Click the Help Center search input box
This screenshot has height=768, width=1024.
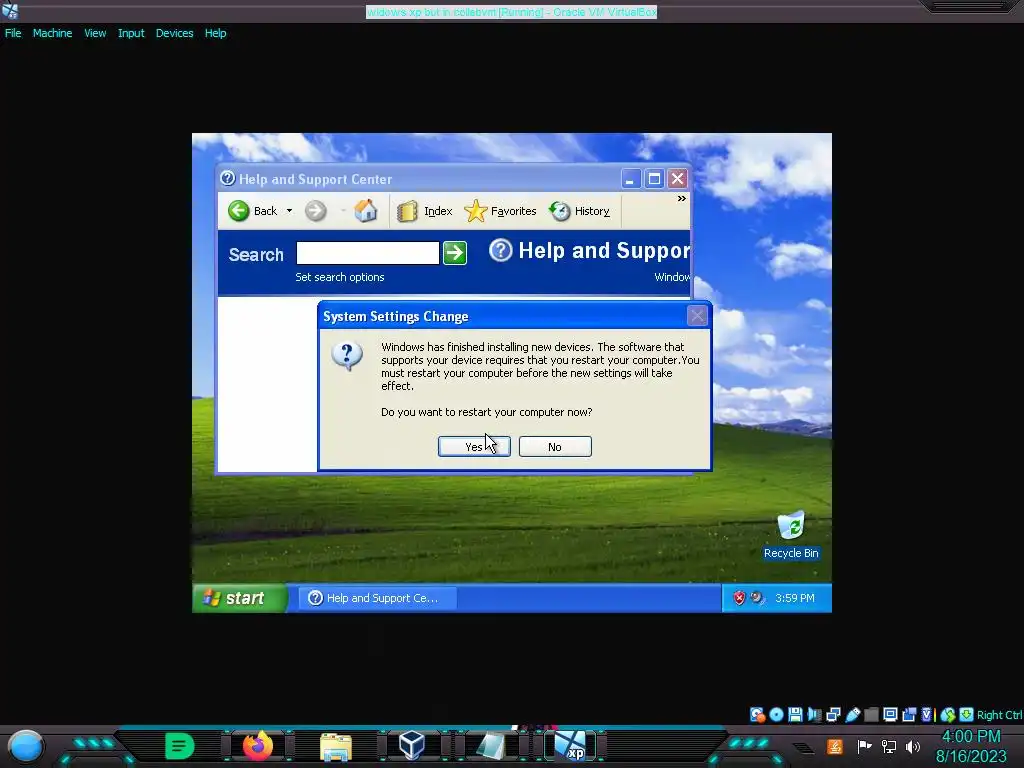click(368, 253)
